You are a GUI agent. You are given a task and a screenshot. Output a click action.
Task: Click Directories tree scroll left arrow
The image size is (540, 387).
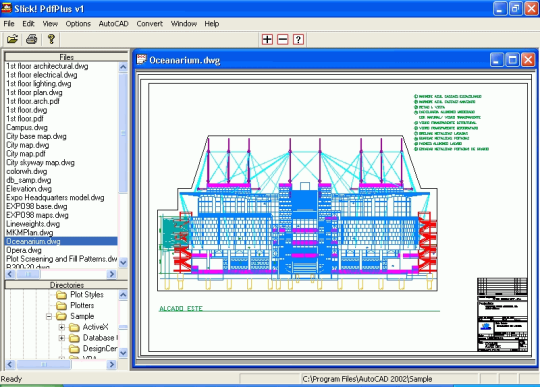tap(10, 364)
